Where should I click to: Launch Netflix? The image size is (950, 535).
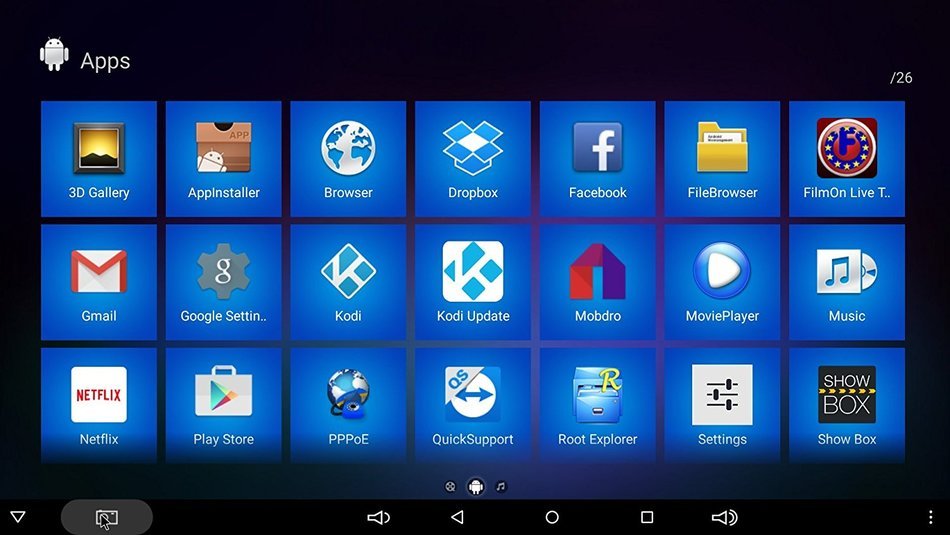(x=99, y=406)
